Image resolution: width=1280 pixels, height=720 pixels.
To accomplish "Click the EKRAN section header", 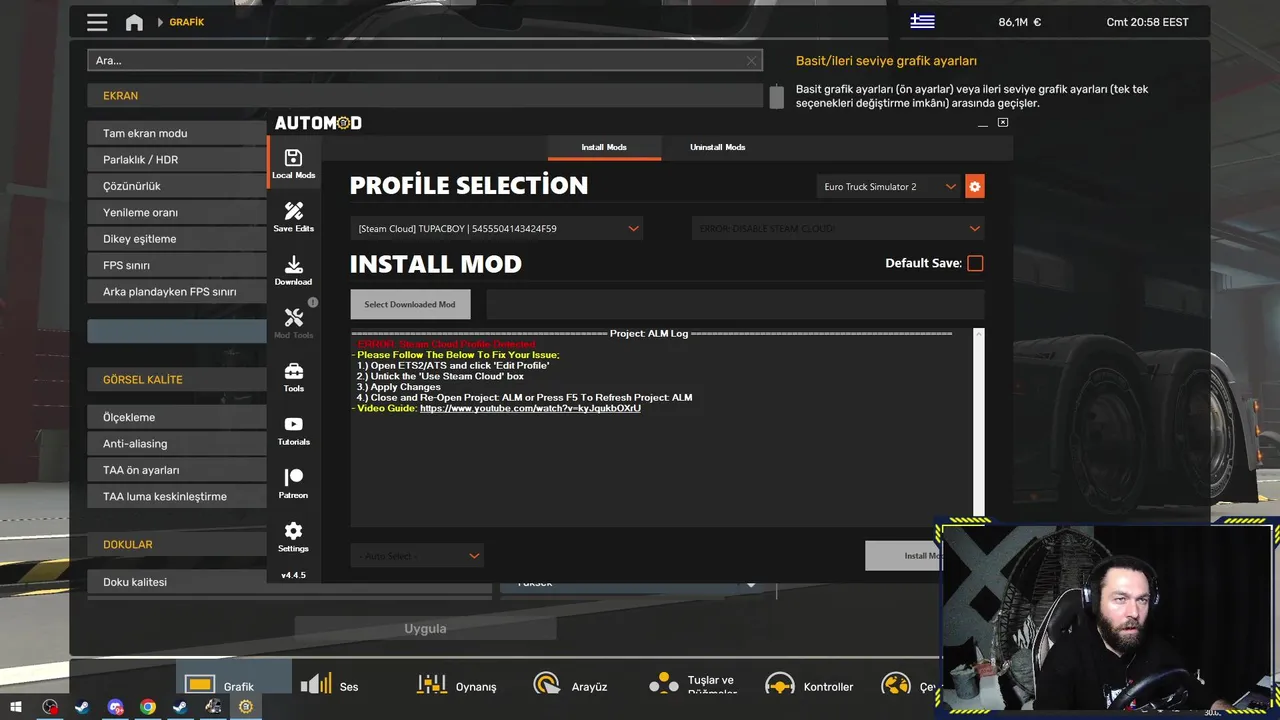I will pos(425,96).
